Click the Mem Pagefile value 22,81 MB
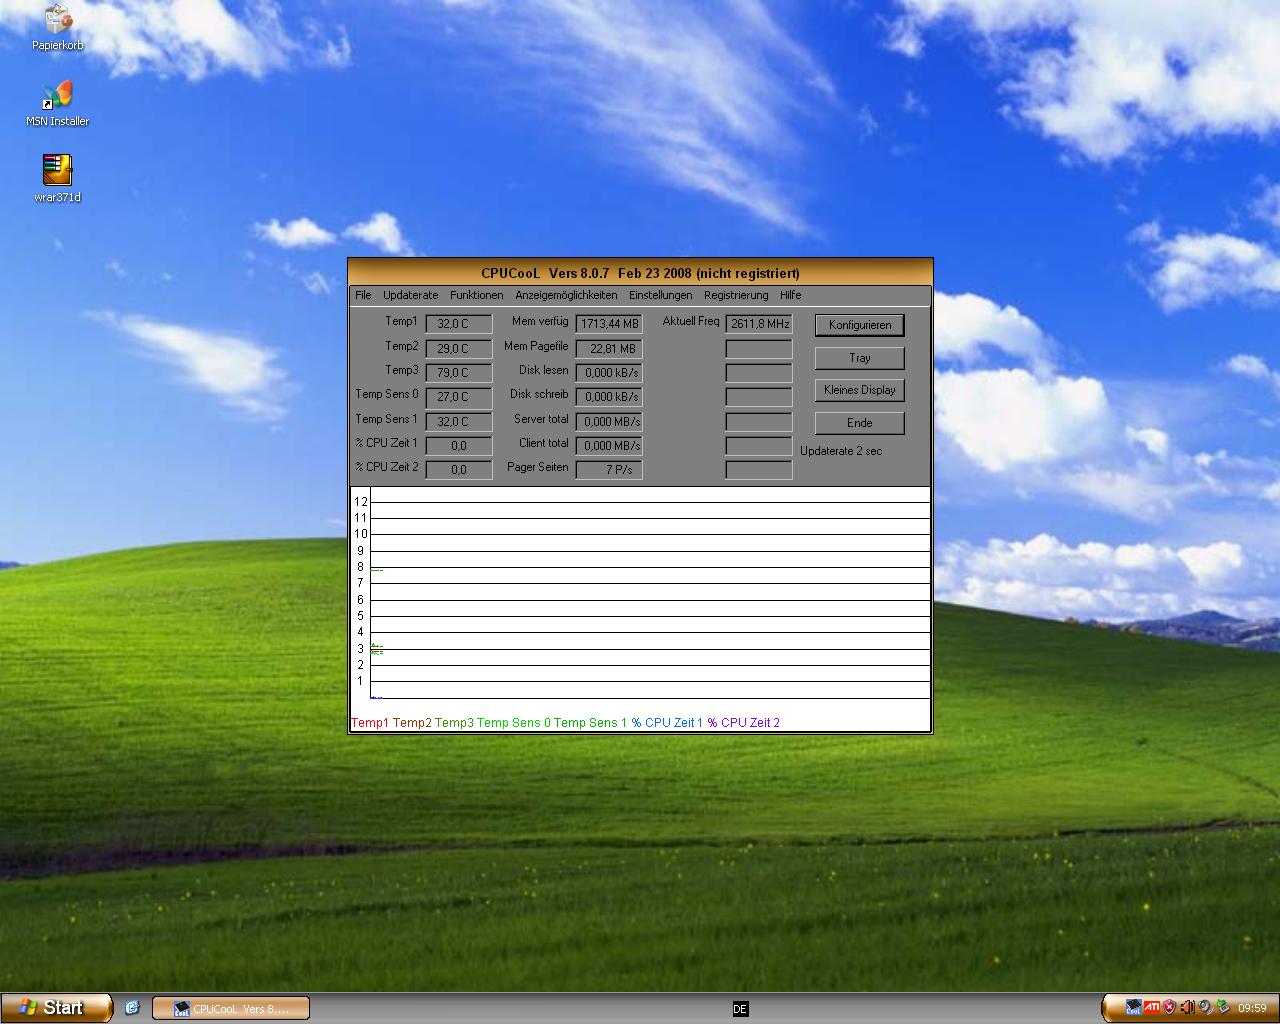This screenshot has height=1024, width=1280. click(x=609, y=349)
